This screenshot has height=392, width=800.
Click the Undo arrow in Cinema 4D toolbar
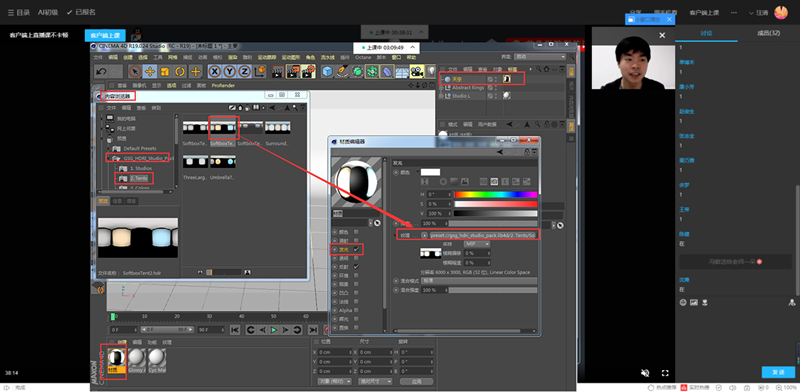101,71
